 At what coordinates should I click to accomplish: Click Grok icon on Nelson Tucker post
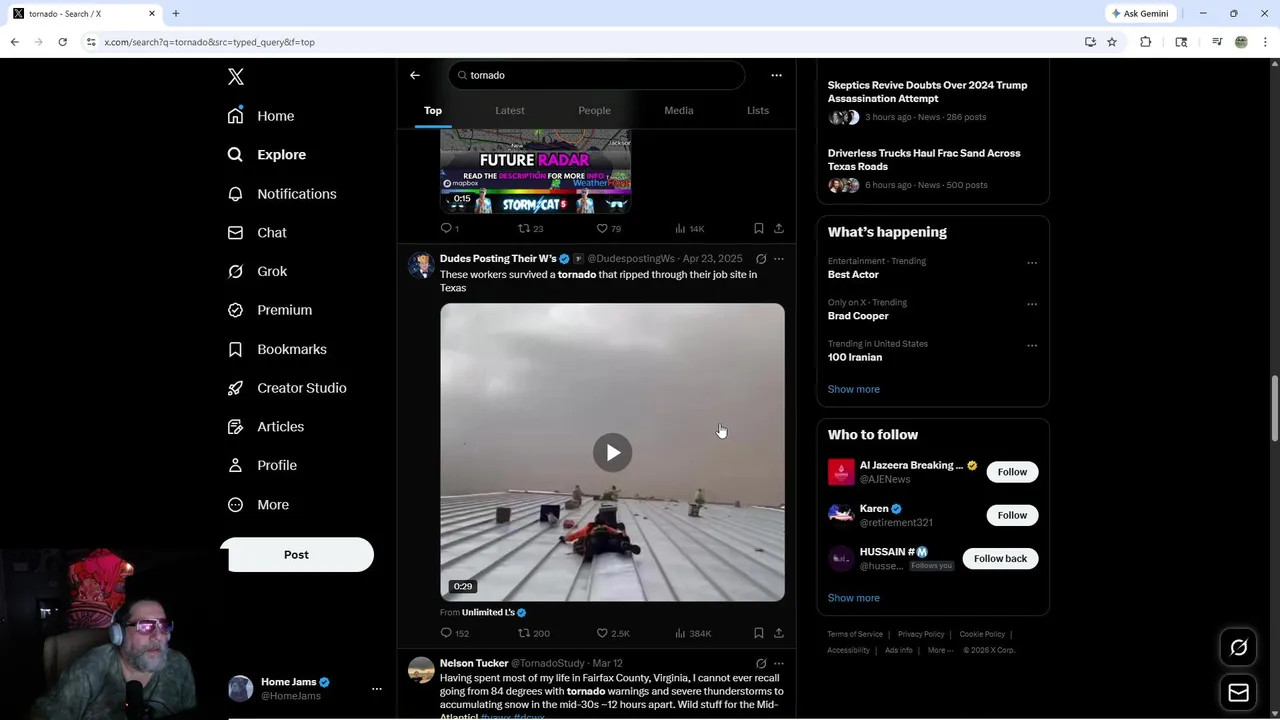click(x=761, y=663)
